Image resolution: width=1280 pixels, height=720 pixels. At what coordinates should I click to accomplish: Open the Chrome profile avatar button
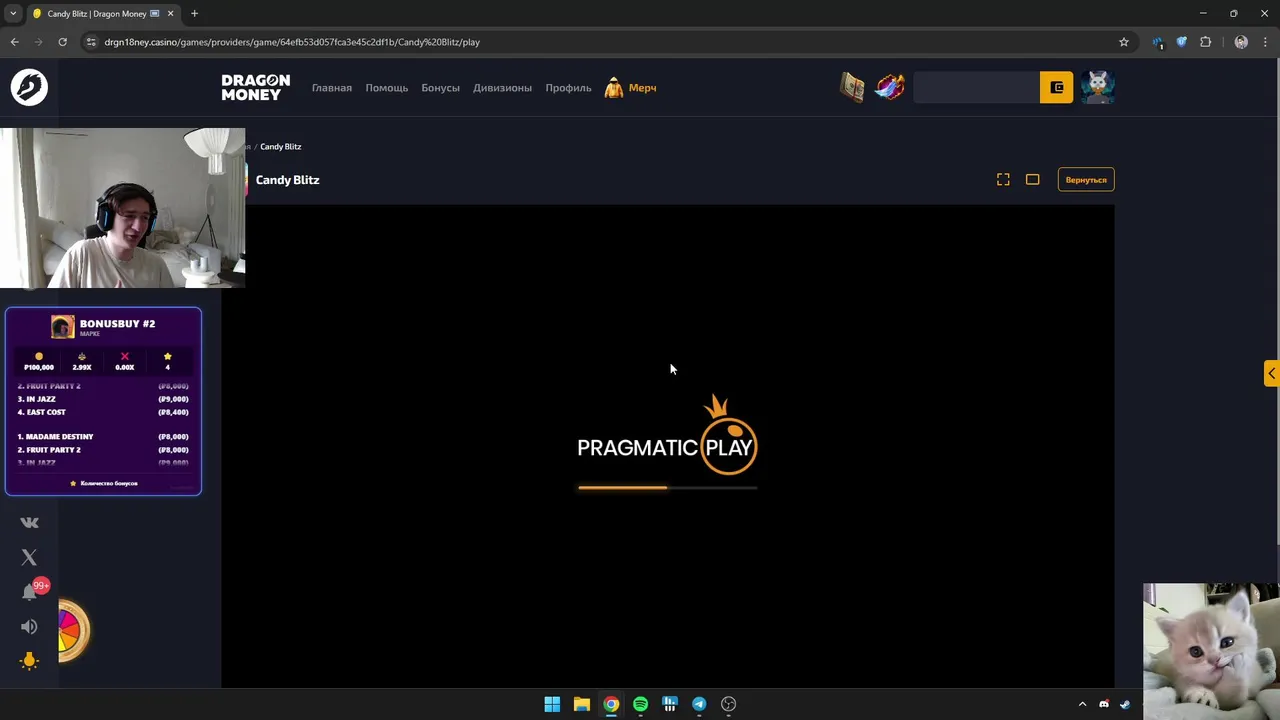click(x=1241, y=42)
